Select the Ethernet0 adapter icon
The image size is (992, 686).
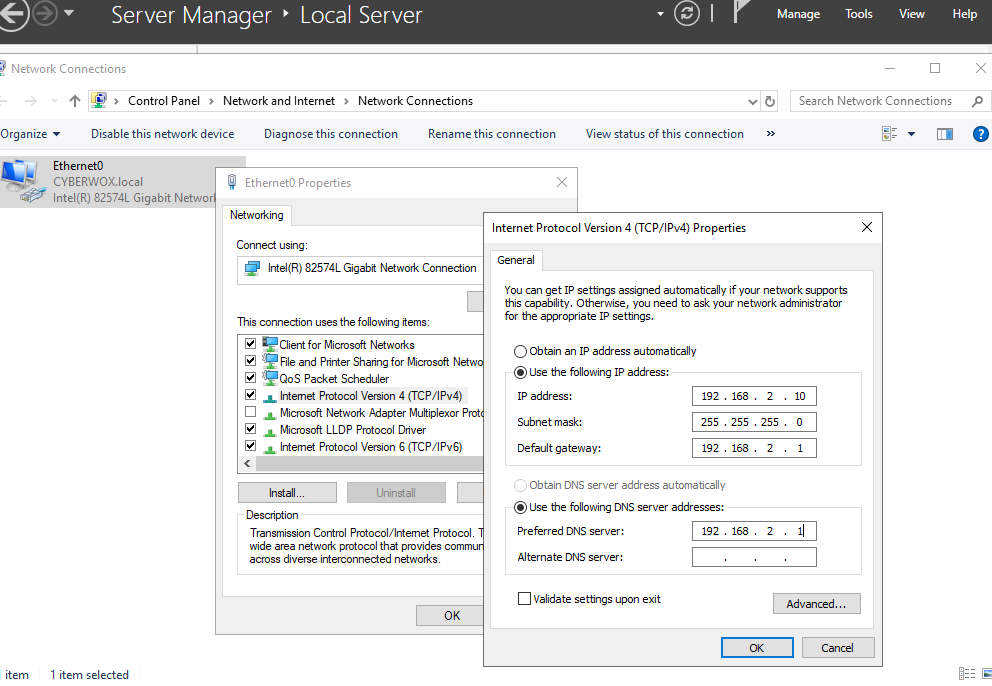(x=22, y=181)
